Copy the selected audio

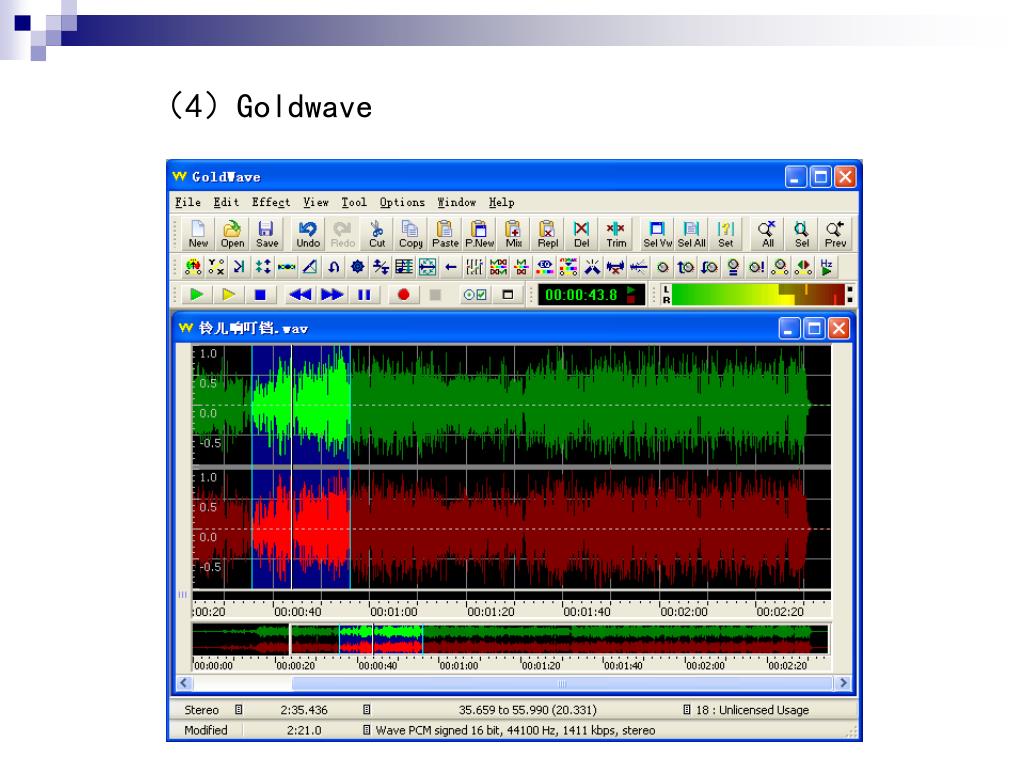pos(411,234)
